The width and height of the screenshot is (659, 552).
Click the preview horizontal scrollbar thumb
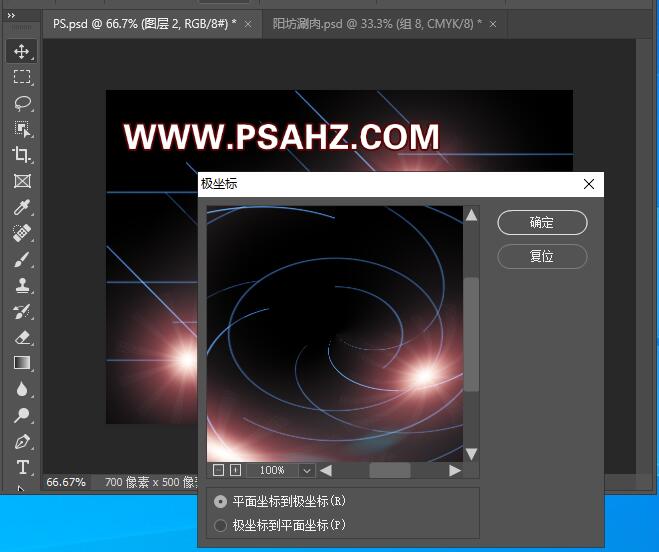pos(390,470)
